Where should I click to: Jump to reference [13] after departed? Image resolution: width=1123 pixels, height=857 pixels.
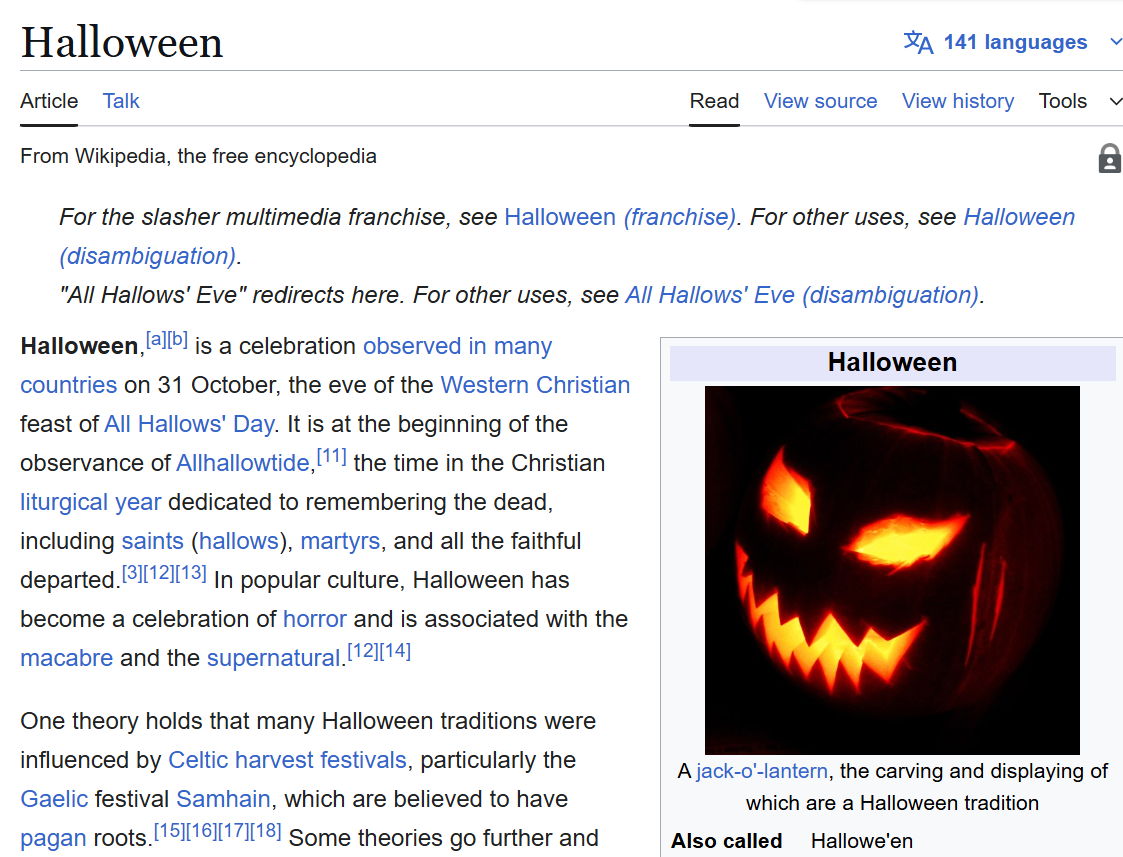pyautogui.click(x=191, y=573)
